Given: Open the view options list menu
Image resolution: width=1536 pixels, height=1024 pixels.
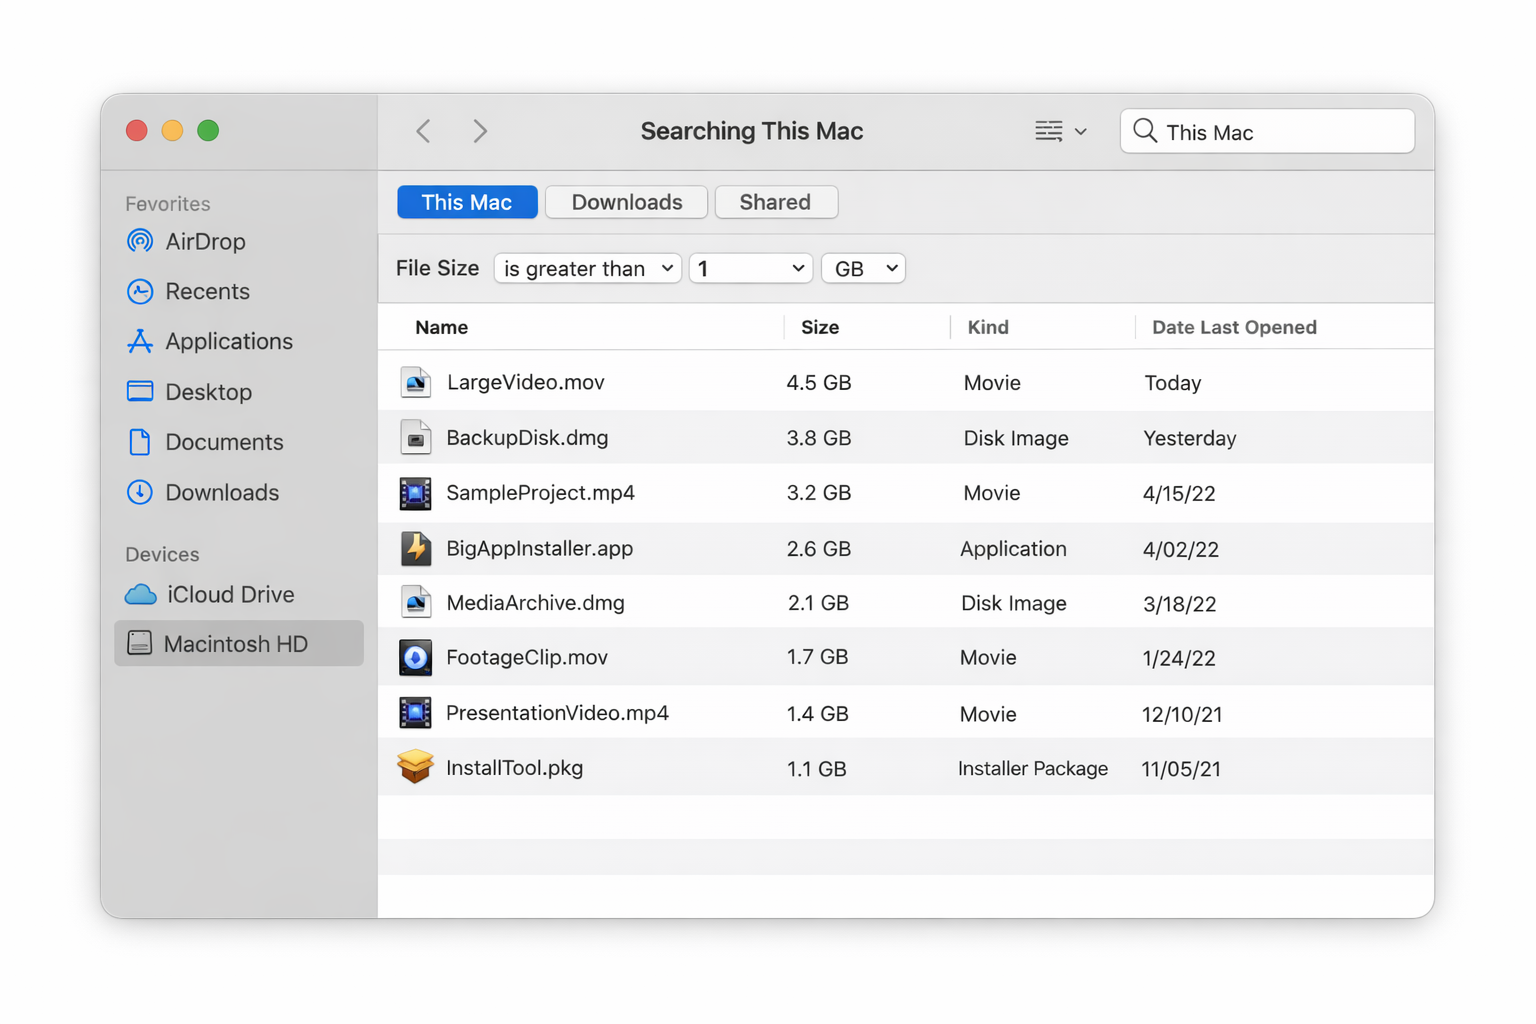Looking at the screenshot, I should (1061, 131).
